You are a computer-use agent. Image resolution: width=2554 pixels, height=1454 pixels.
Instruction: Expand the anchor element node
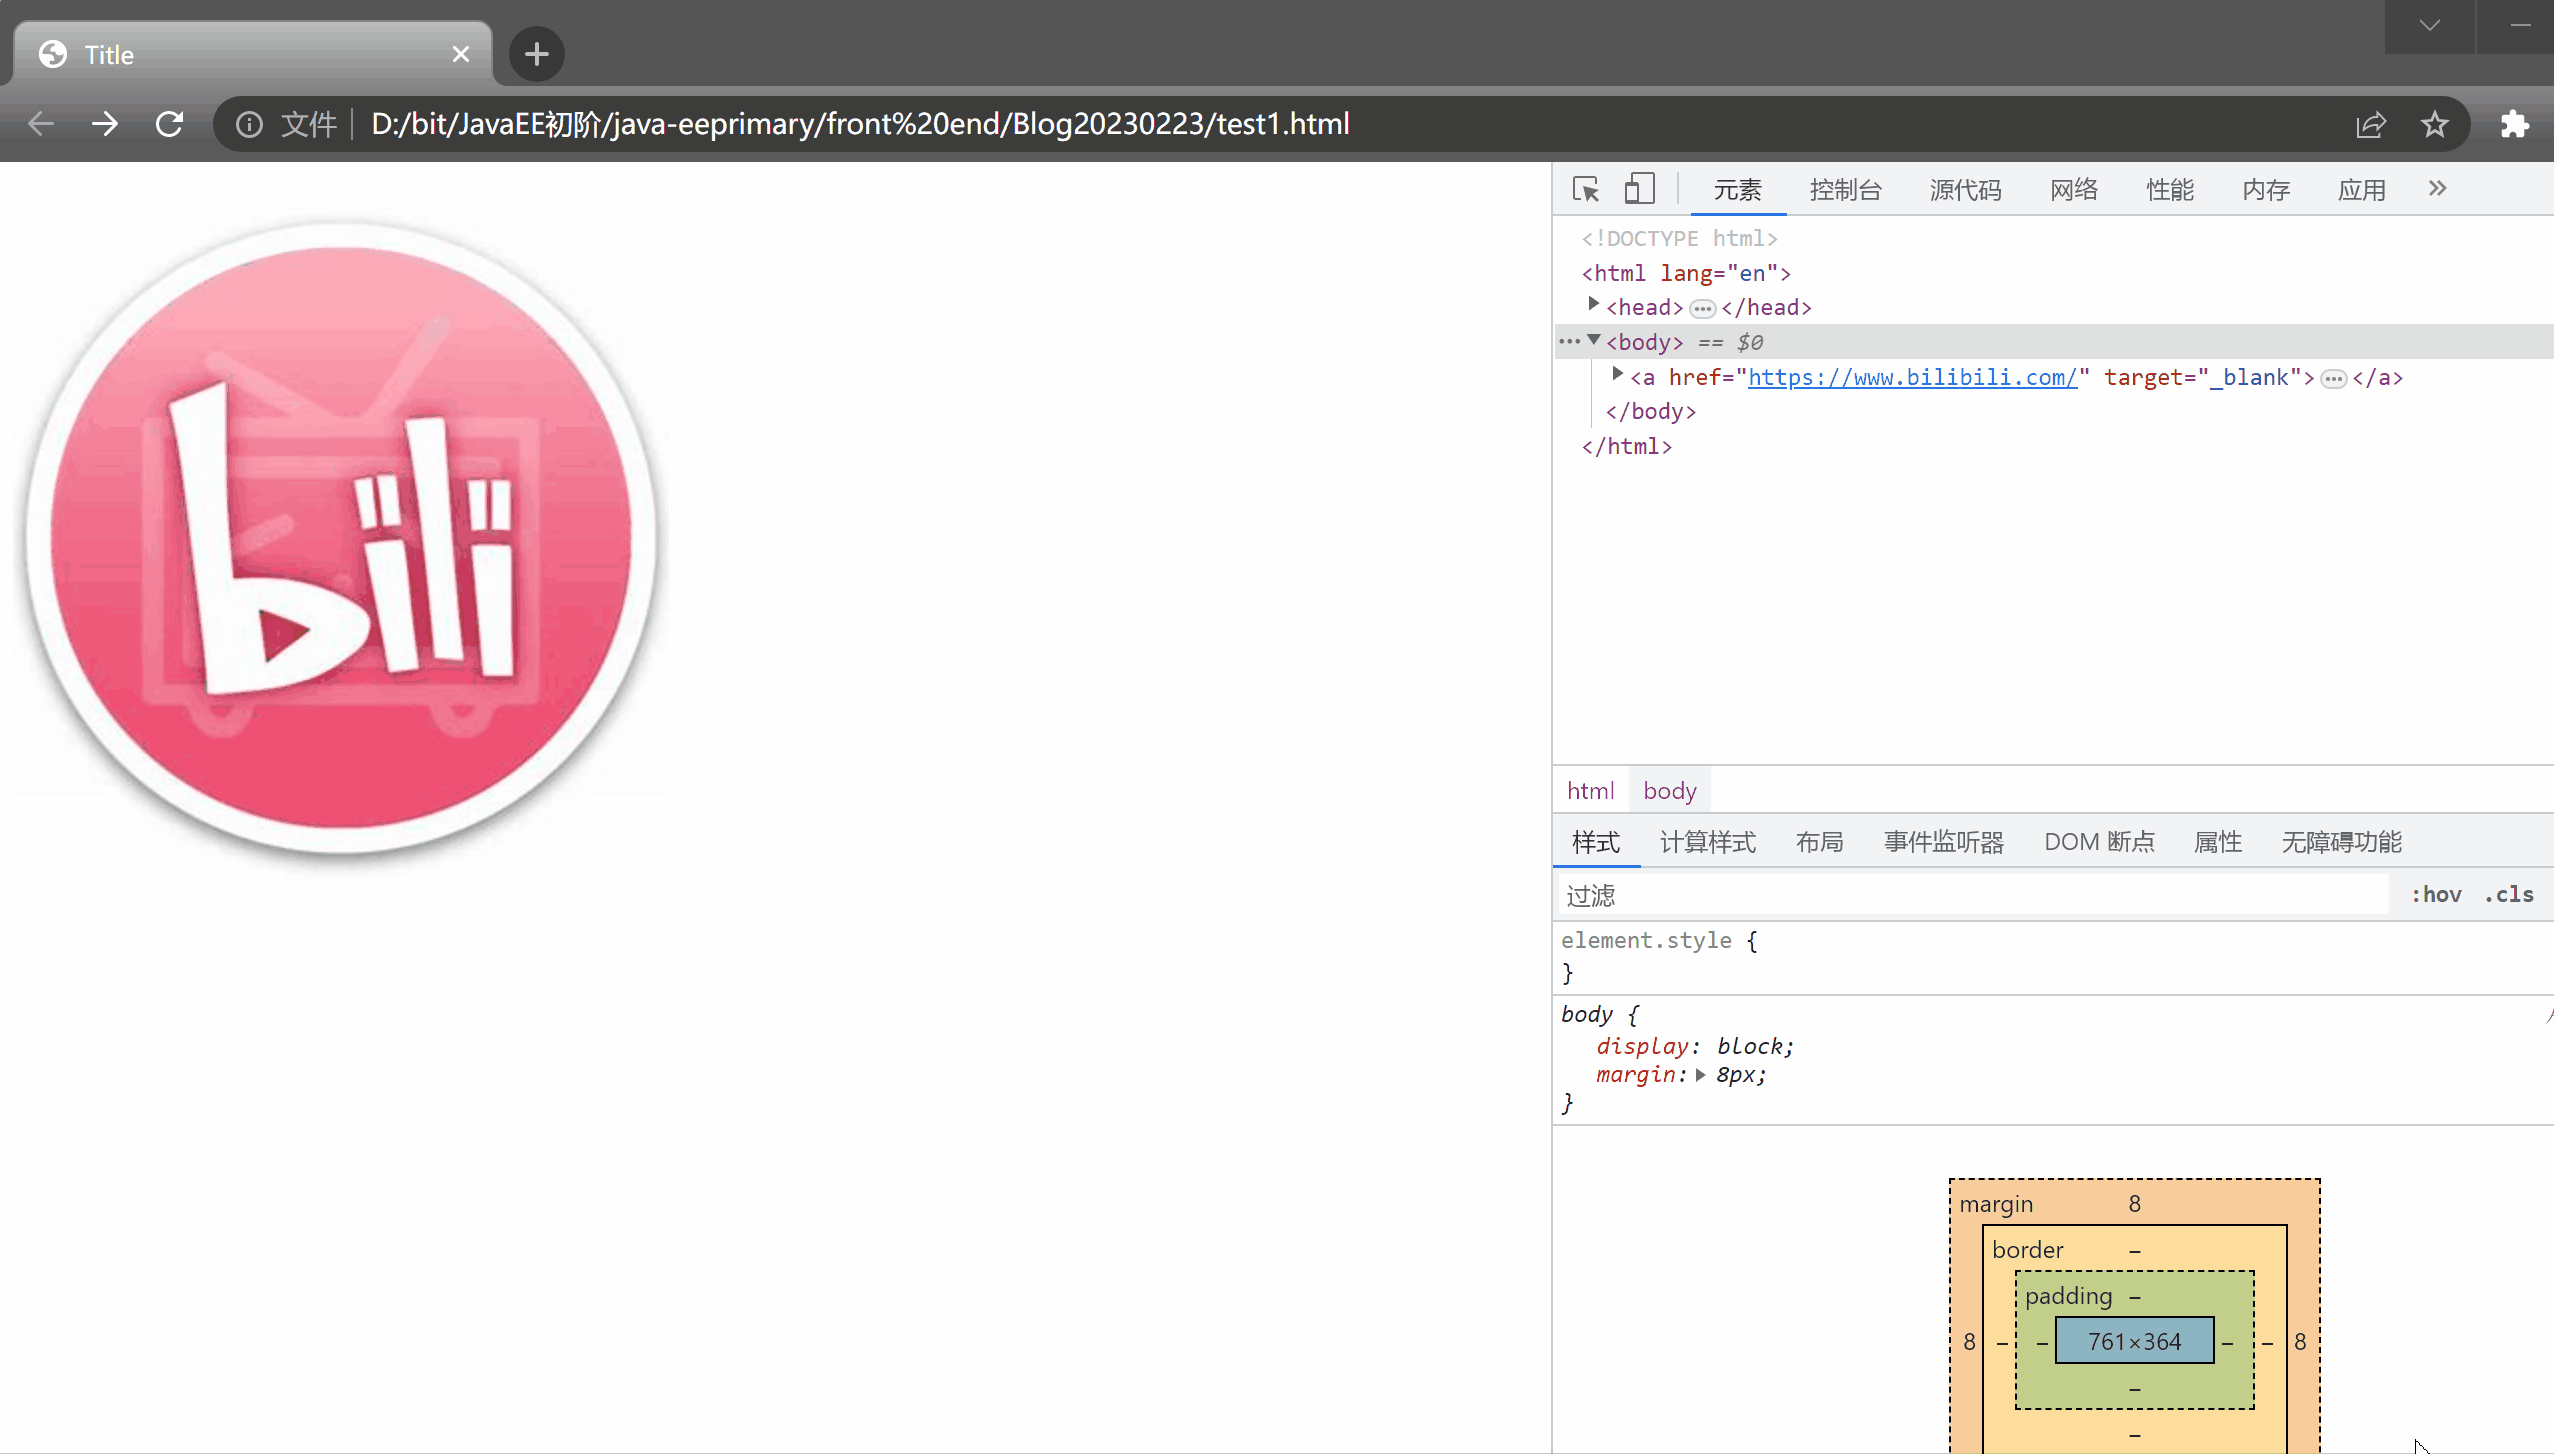[x=1618, y=374]
